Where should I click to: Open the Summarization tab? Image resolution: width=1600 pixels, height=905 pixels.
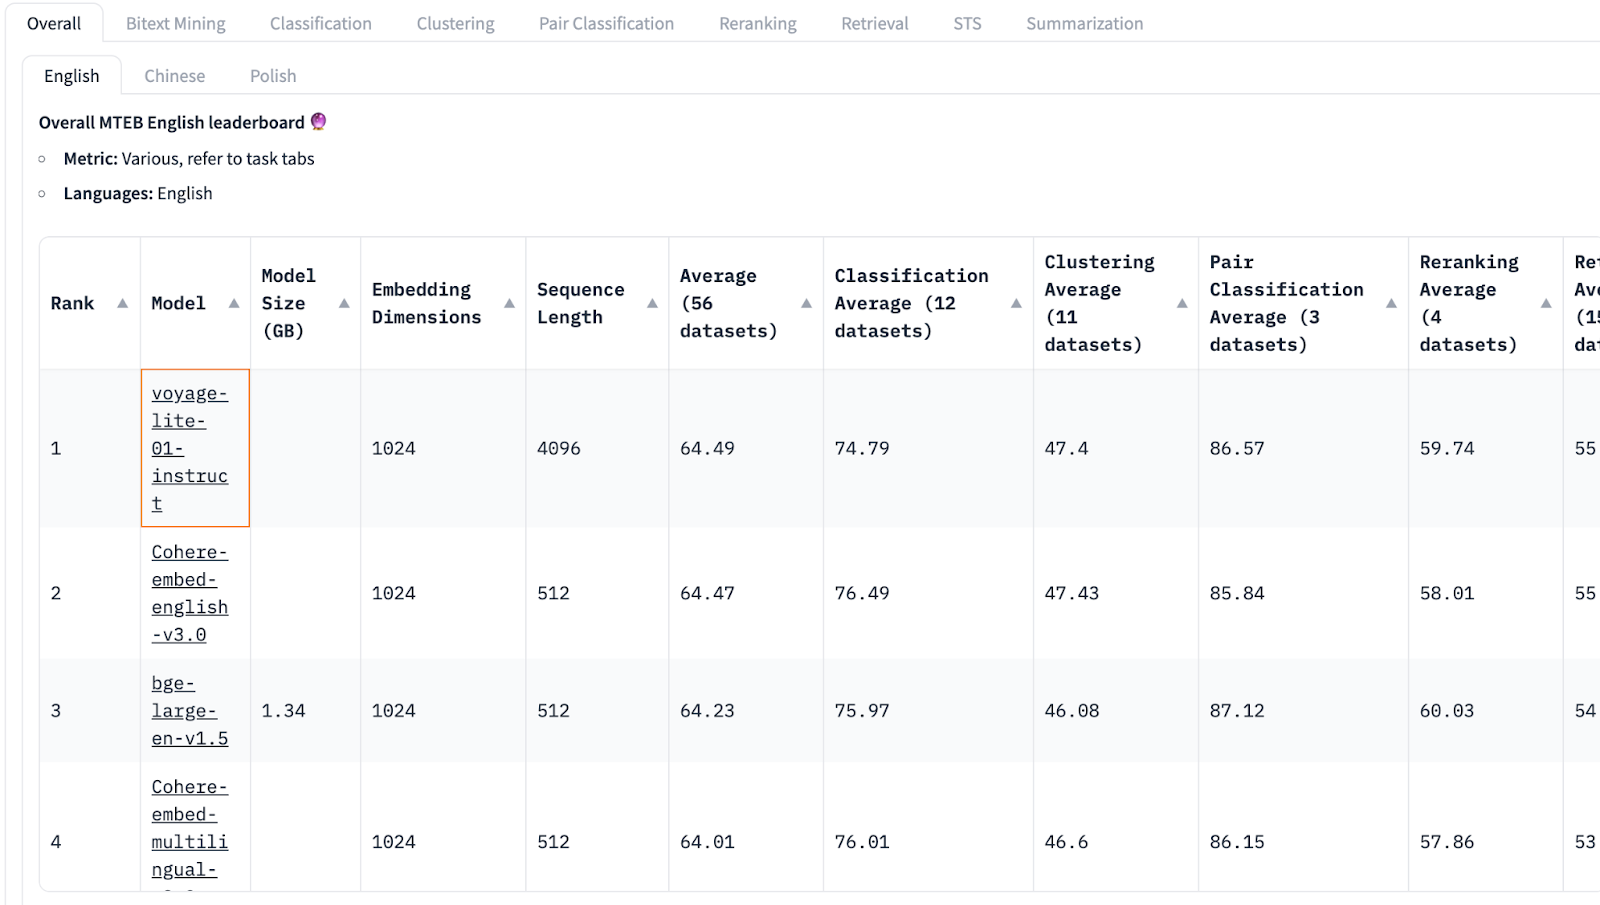[x=1084, y=23]
